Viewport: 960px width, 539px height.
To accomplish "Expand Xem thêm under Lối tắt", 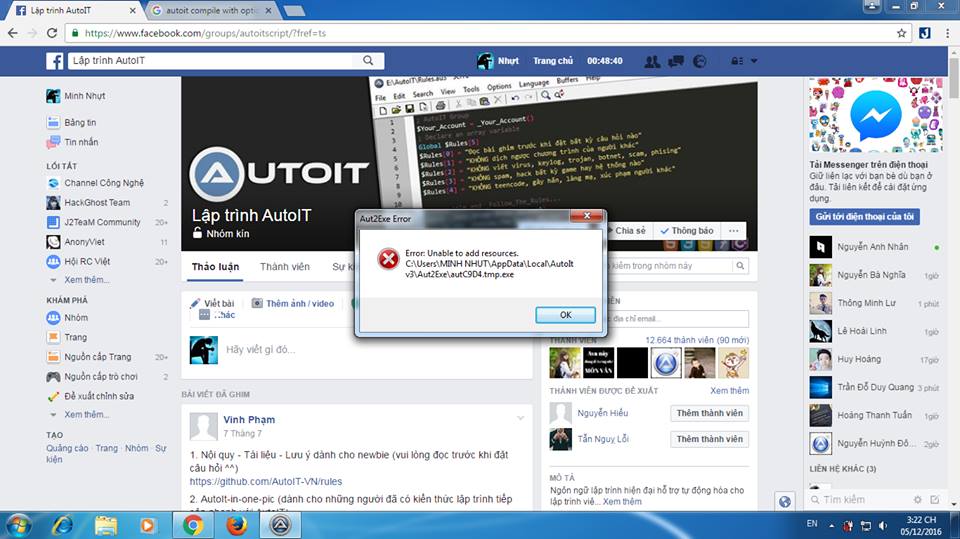I will (87, 280).
